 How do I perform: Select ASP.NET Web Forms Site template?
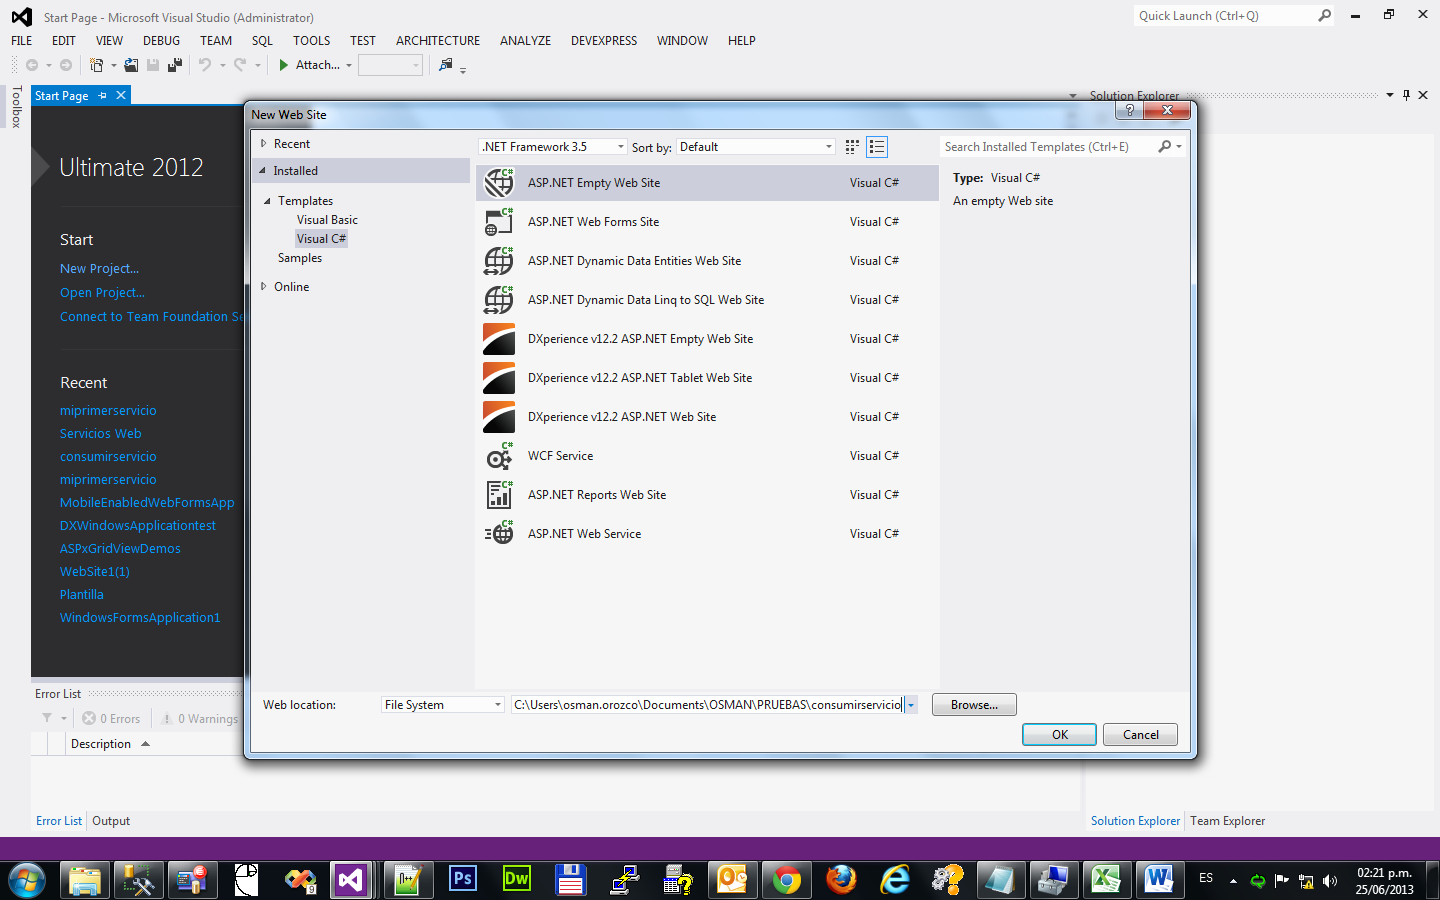click(707, 222)
